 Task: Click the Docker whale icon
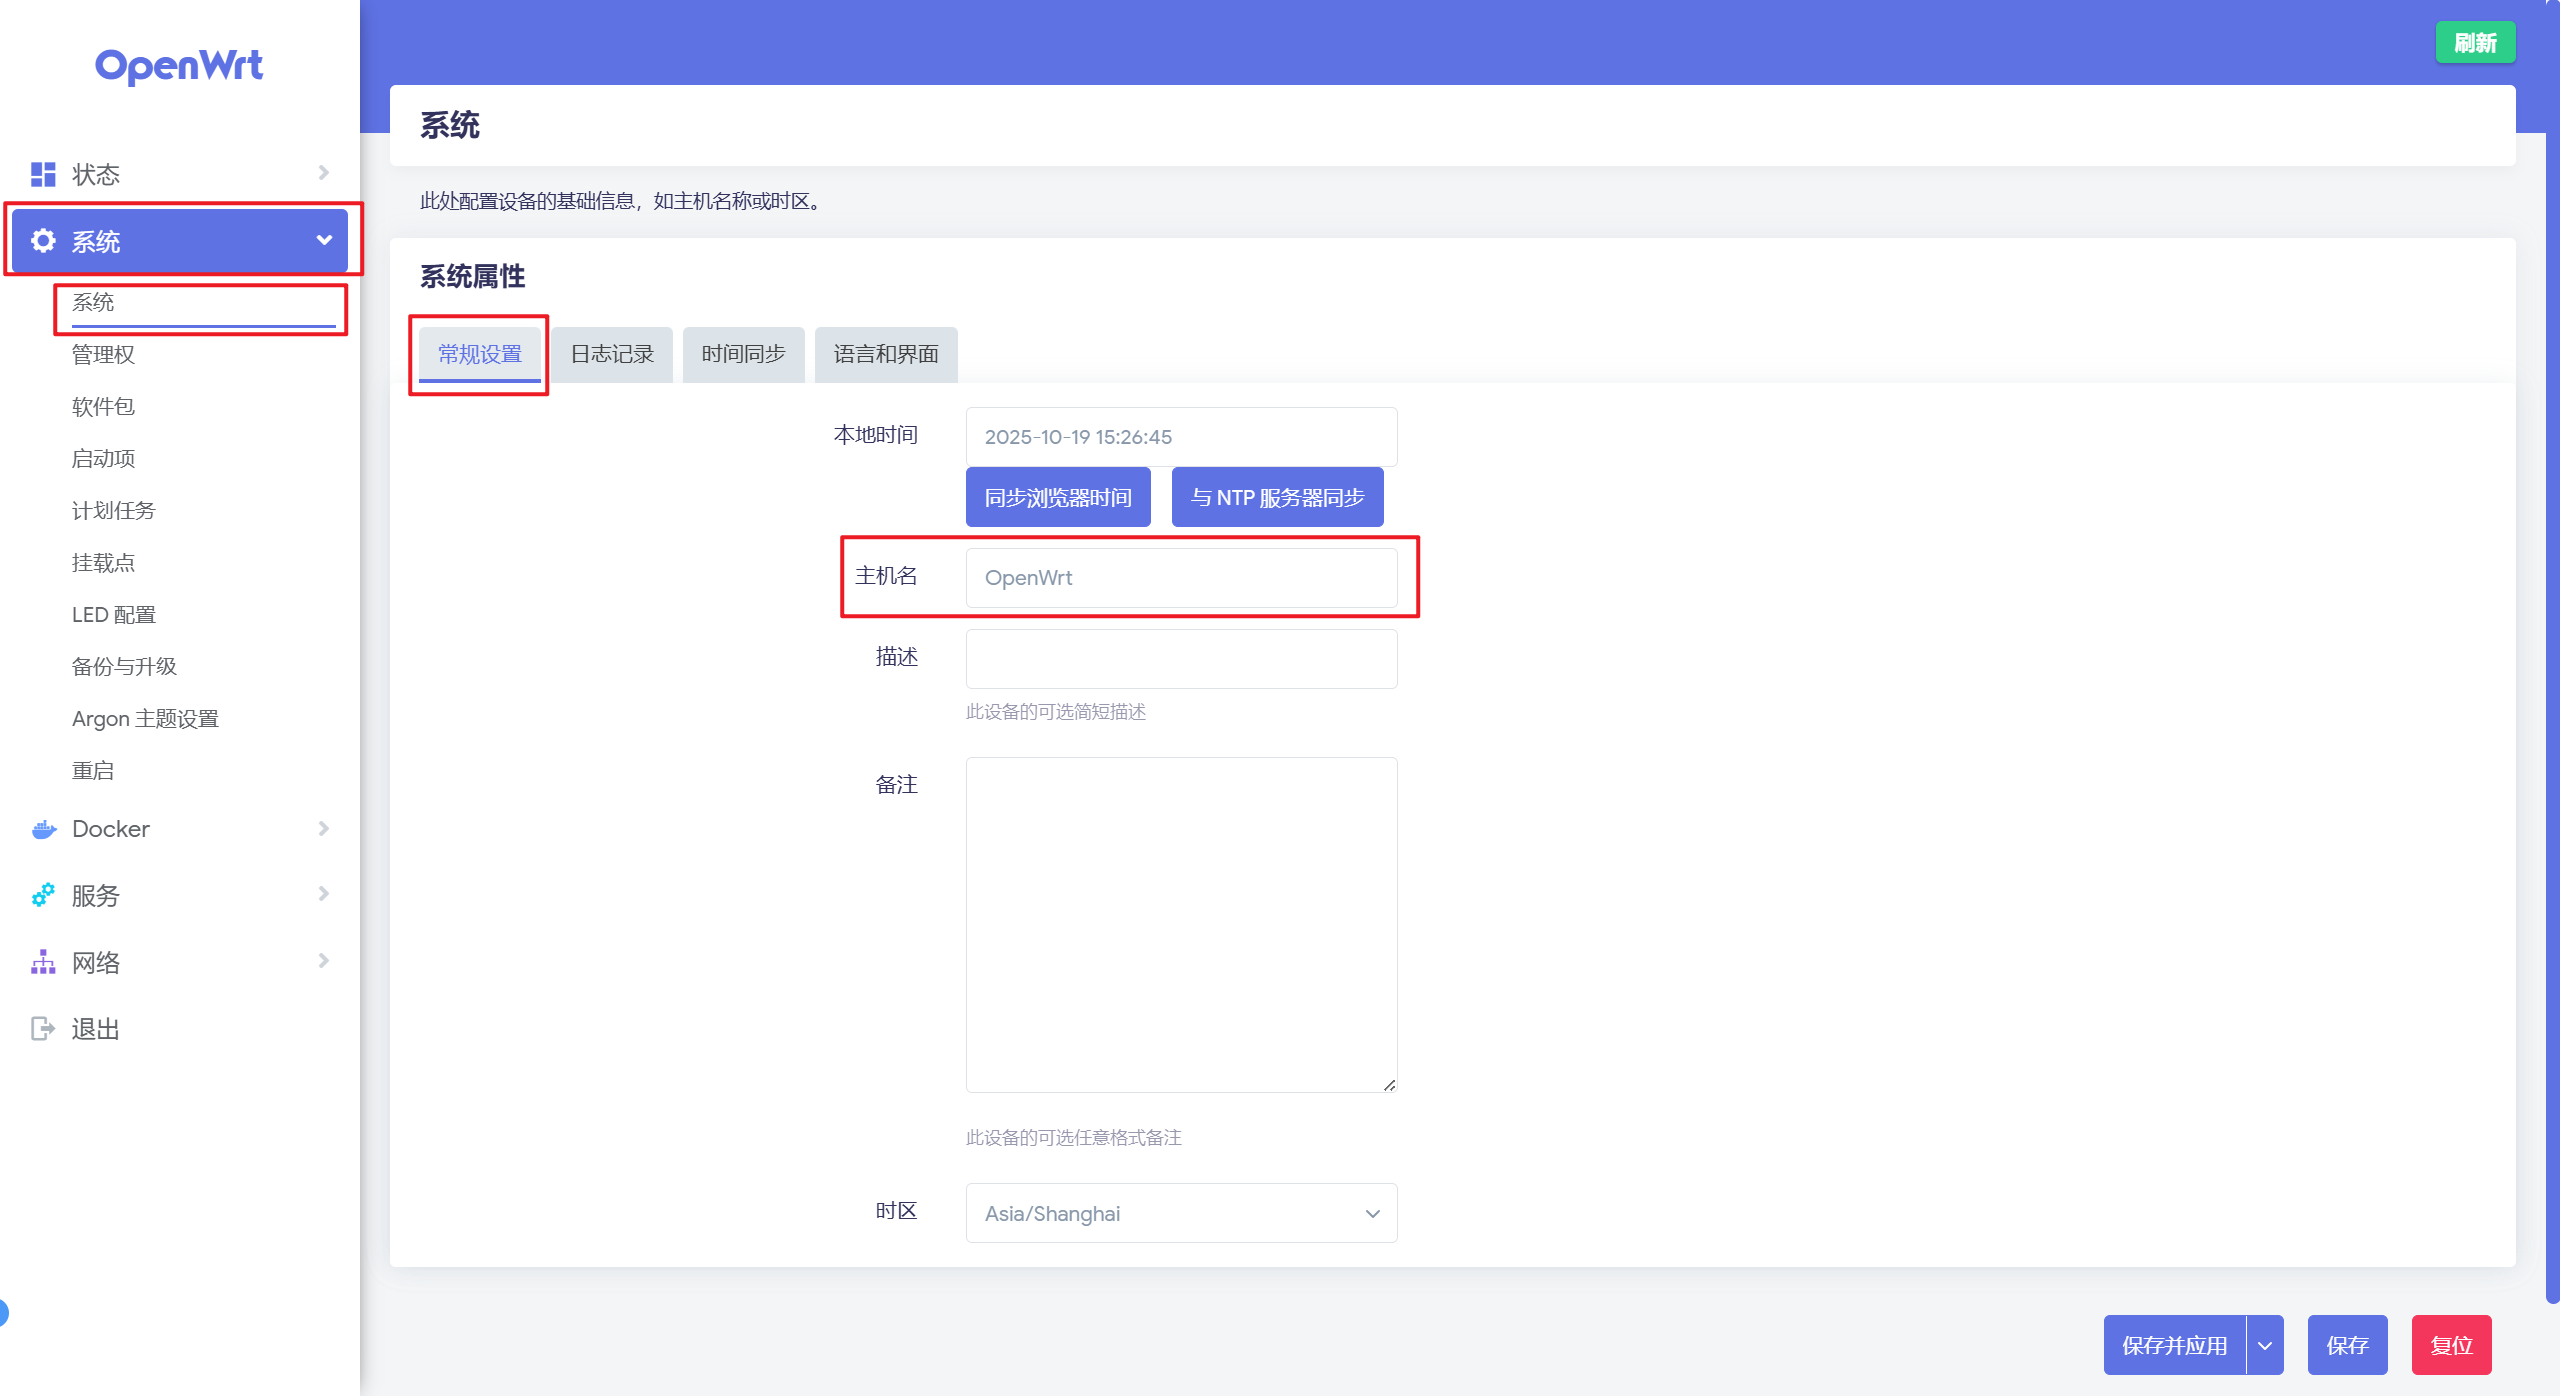(43, 829)
